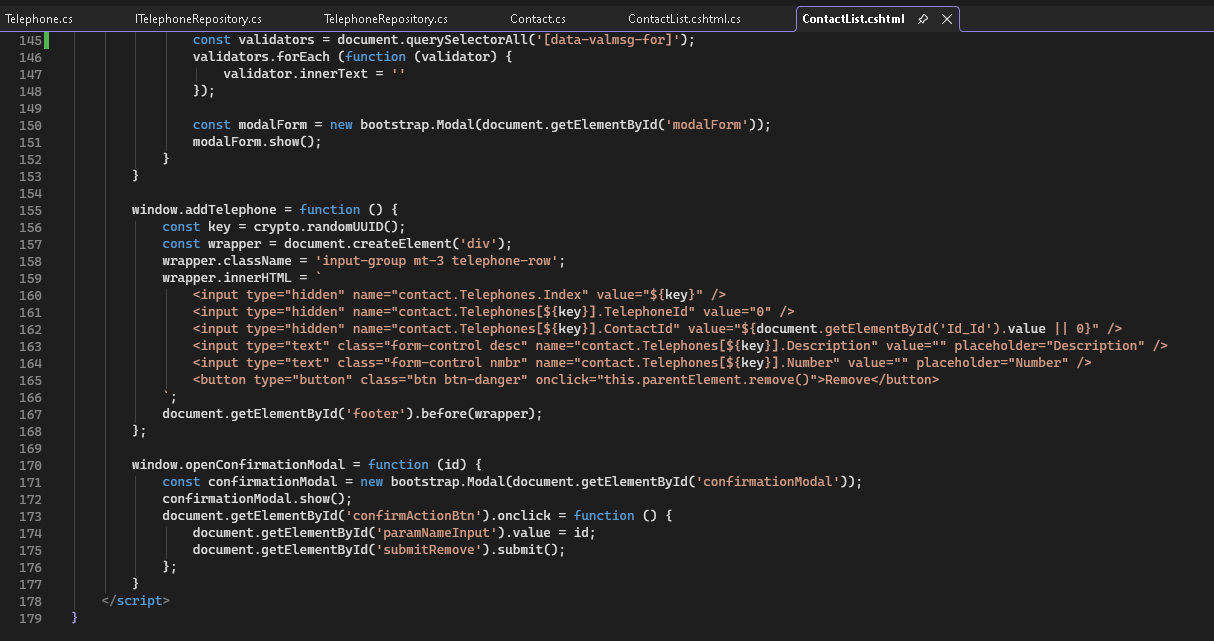Click the 'confirmationModal.show();' statement

[x=257, y=499]
